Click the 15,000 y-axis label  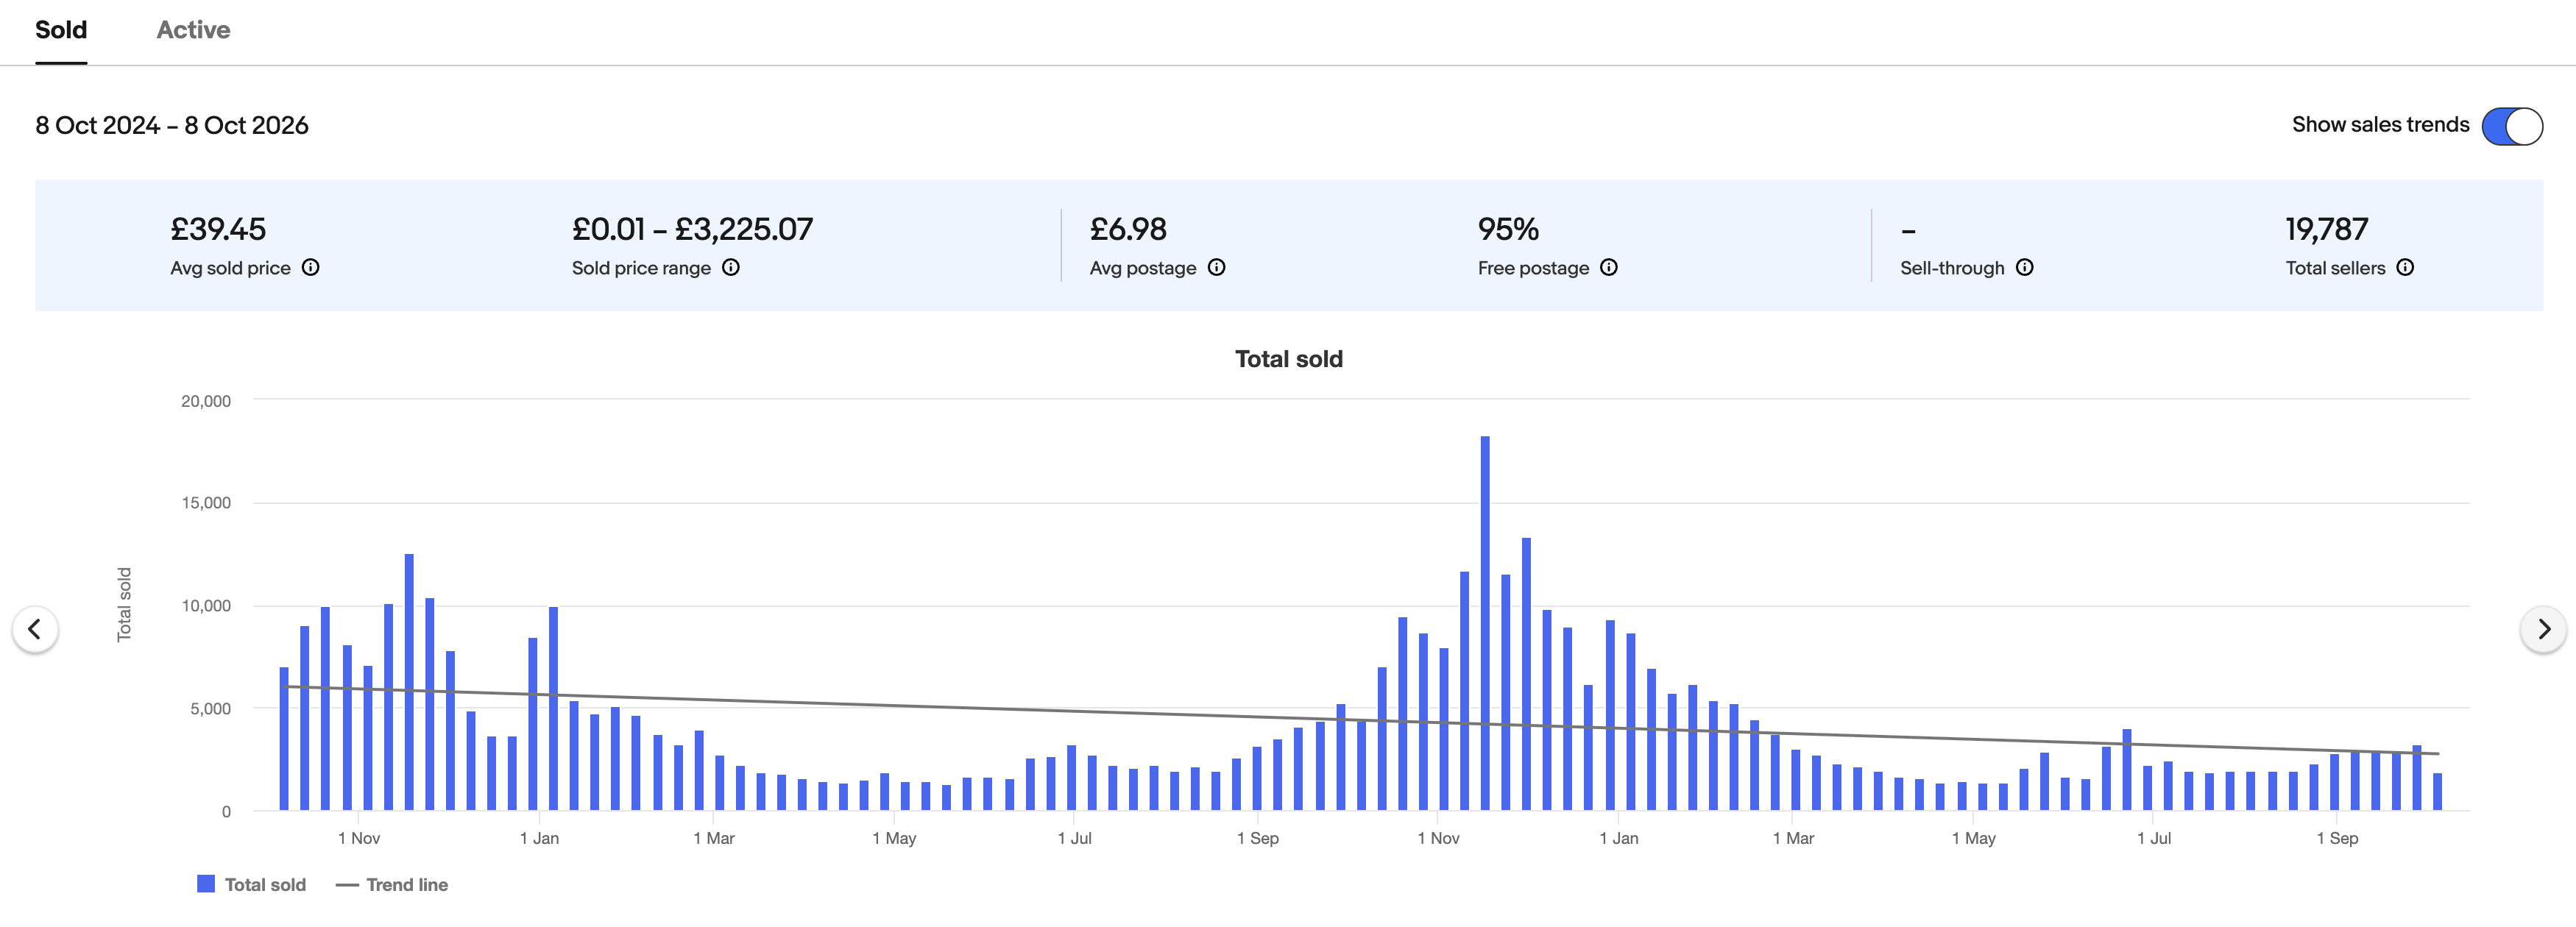click(x=206, y=503)
